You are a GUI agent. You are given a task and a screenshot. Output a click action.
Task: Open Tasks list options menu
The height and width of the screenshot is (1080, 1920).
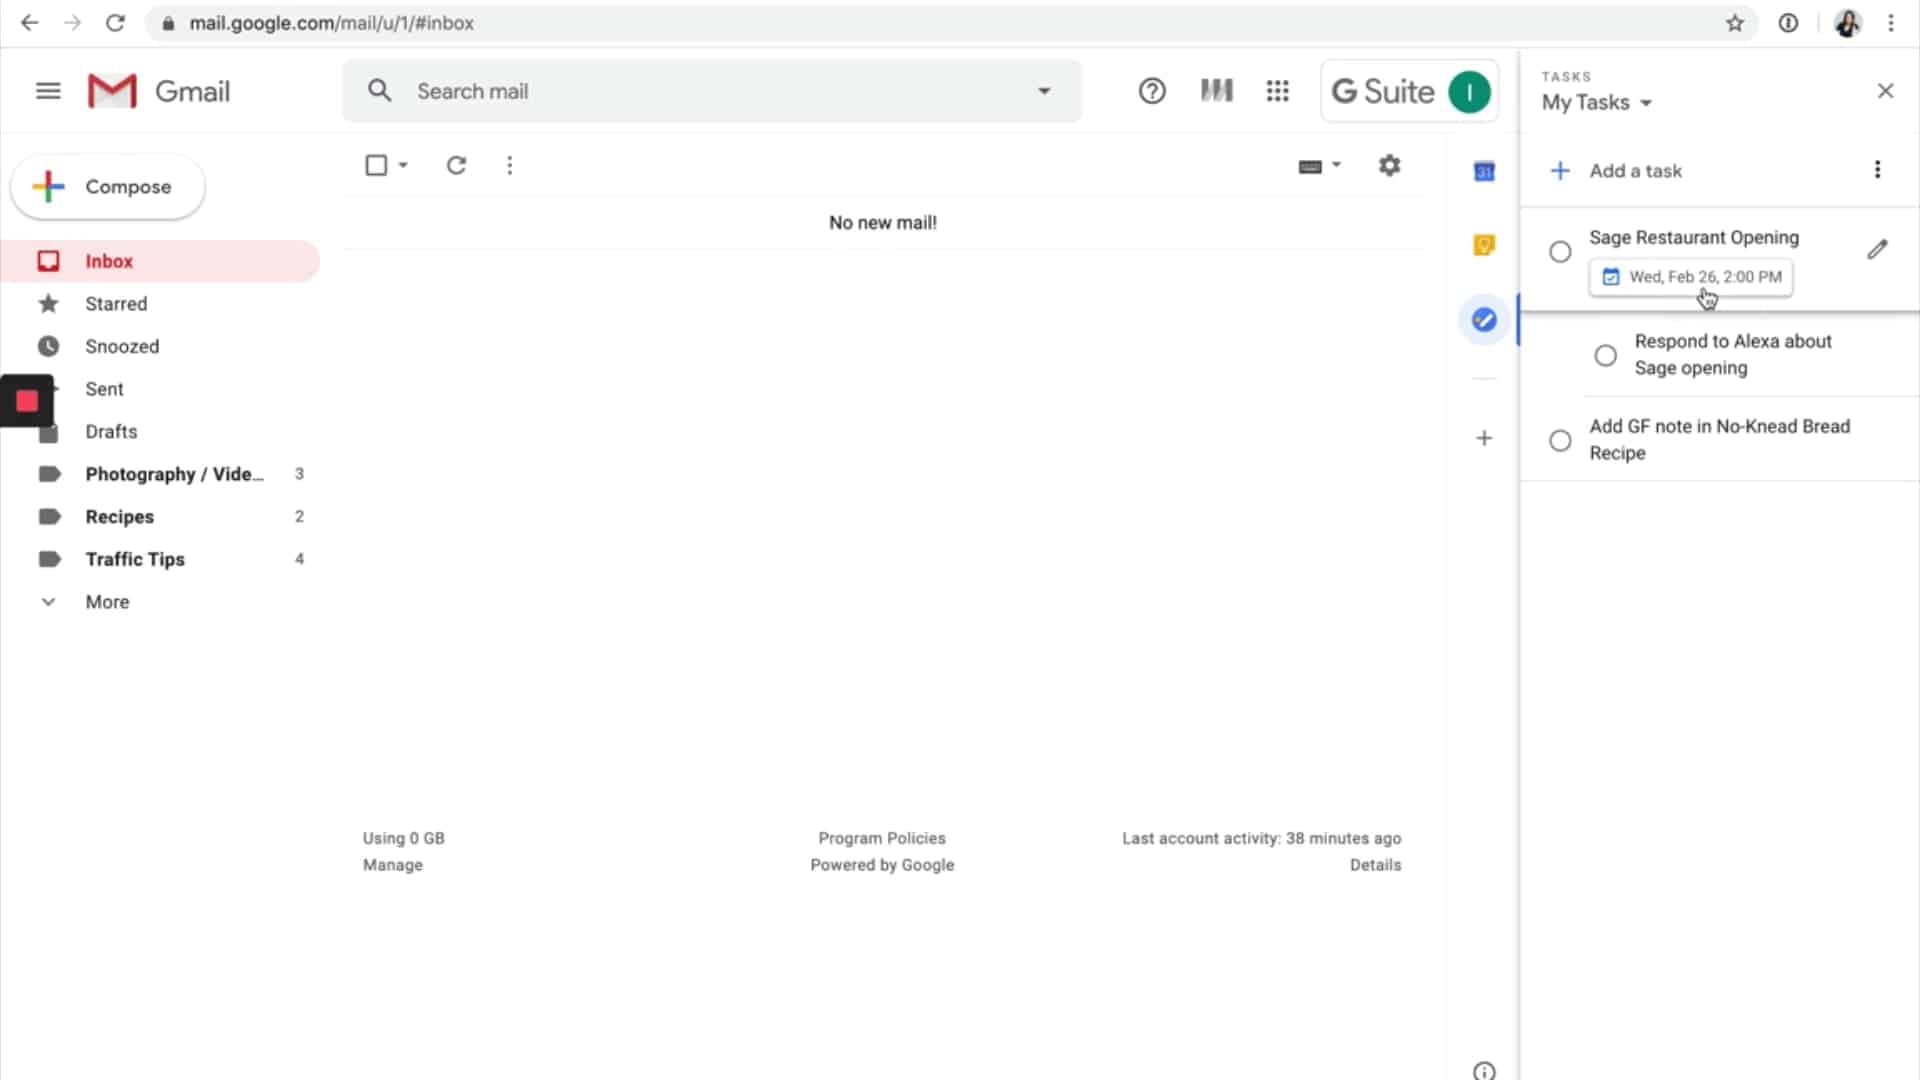click(1877, 170)
